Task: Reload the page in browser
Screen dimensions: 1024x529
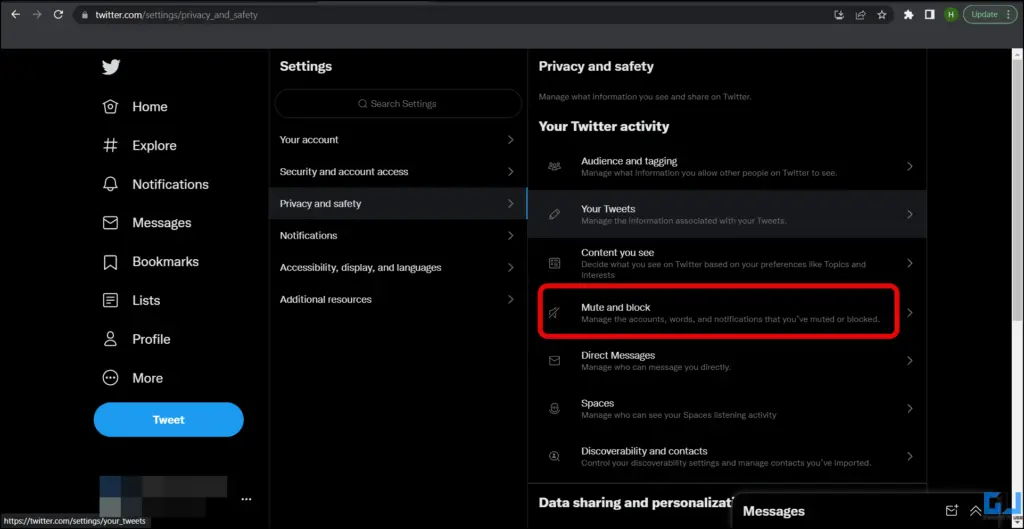Action: tap(58, 14)
